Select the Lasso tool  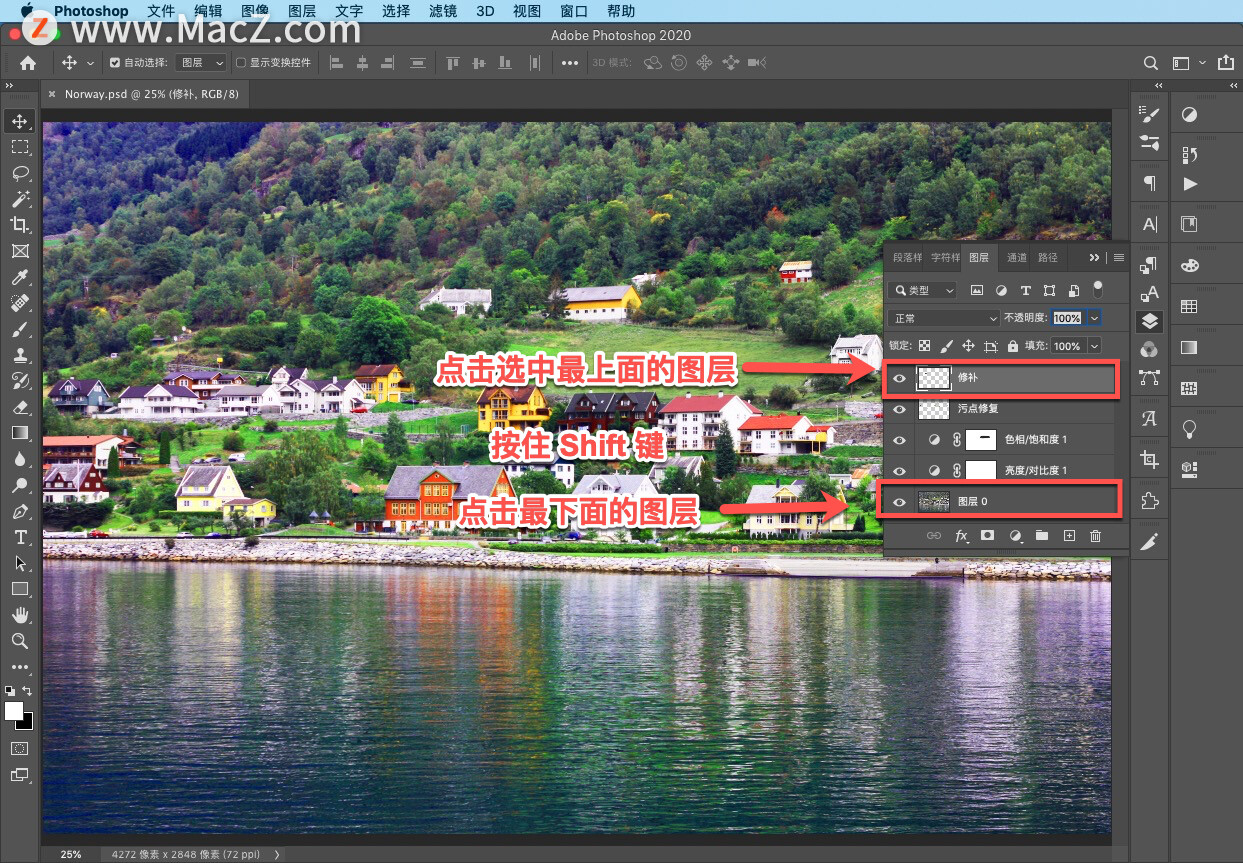20,173
